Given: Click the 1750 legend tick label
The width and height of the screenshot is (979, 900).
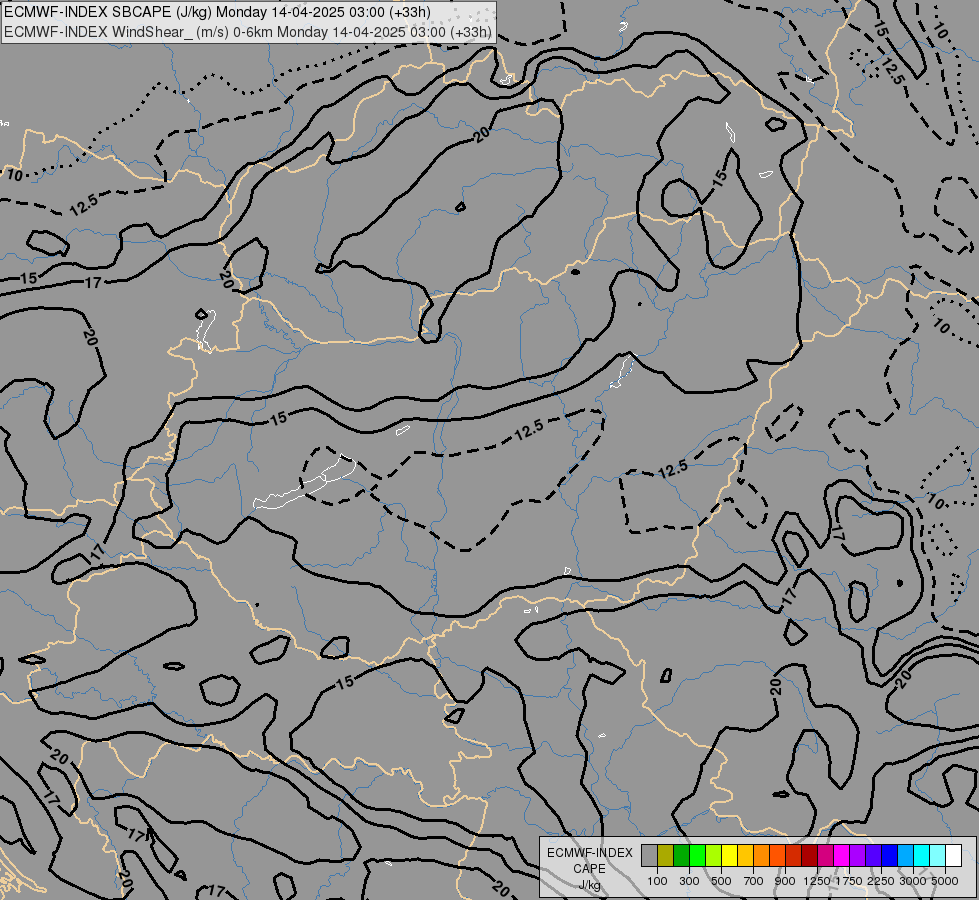Looking at the screenshot, I should coord(849,881).
